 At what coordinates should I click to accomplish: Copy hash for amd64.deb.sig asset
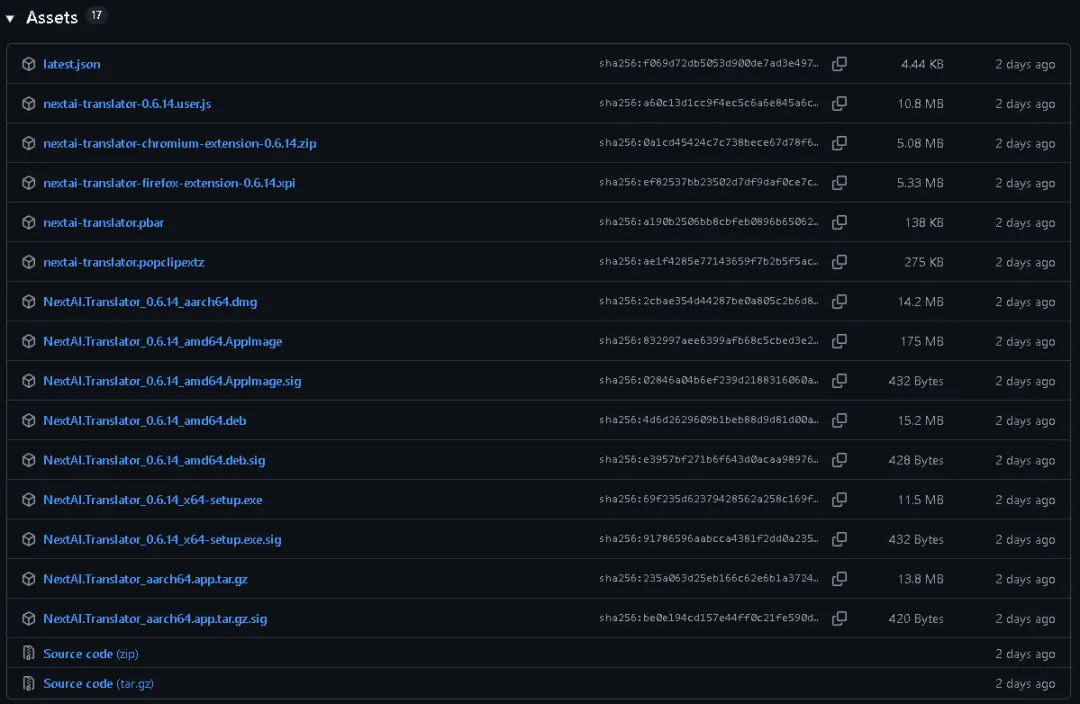(839, 460)
